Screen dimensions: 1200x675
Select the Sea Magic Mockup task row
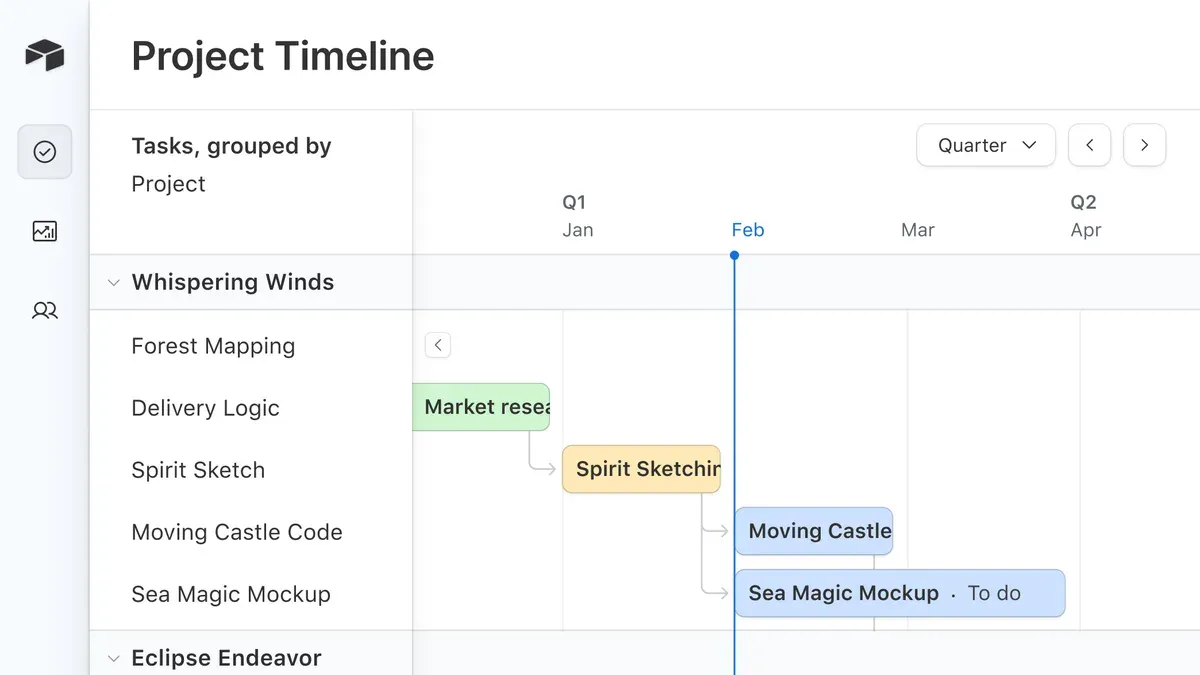tap(251, 594)
